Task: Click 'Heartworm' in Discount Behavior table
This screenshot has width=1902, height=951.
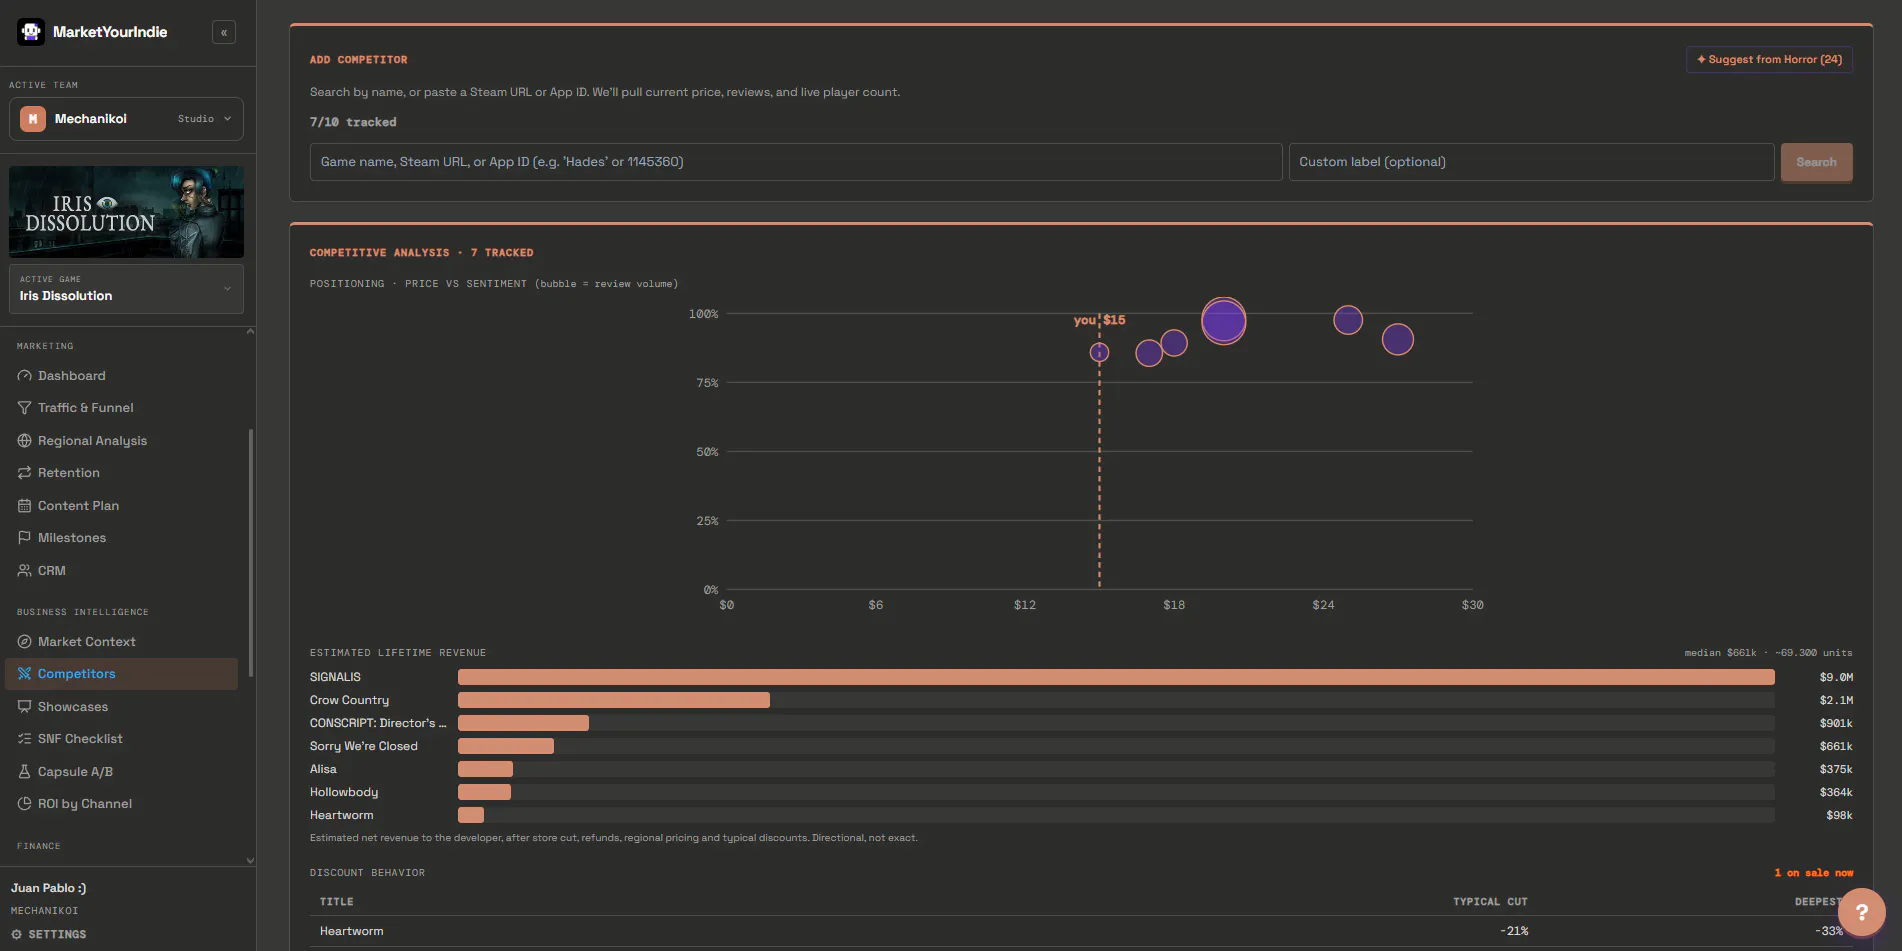Action: [x=352, y=931]
